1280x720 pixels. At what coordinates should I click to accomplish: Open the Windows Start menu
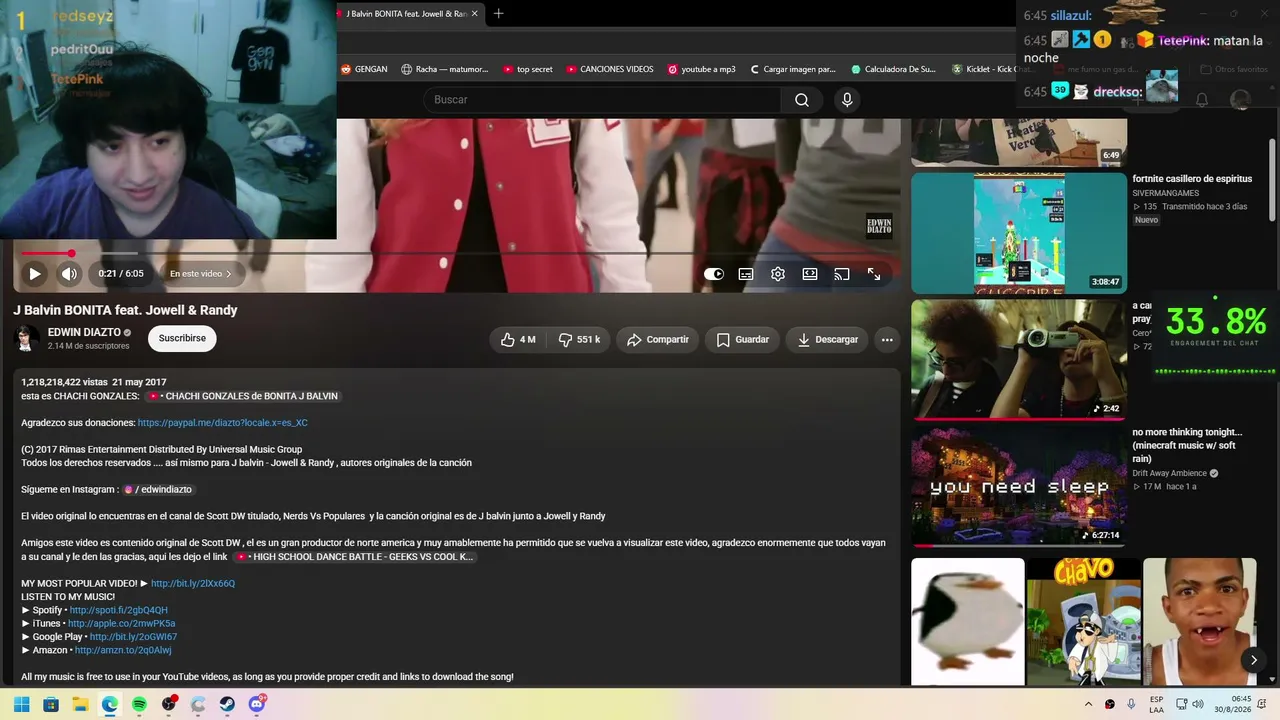click(21, 704)
